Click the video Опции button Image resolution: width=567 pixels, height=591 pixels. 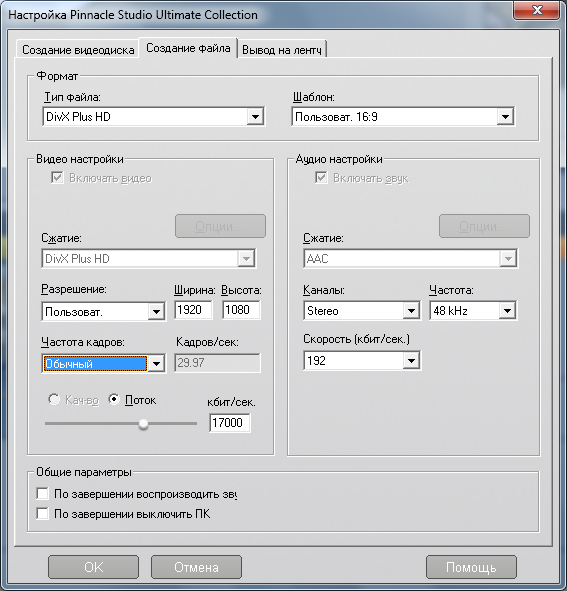click(220, 226)
